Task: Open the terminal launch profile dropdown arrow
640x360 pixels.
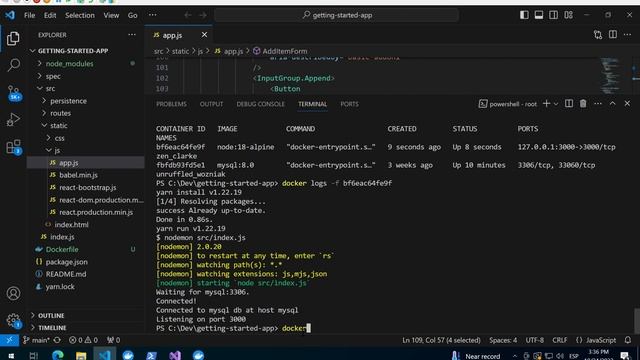Action: (556, 104)
